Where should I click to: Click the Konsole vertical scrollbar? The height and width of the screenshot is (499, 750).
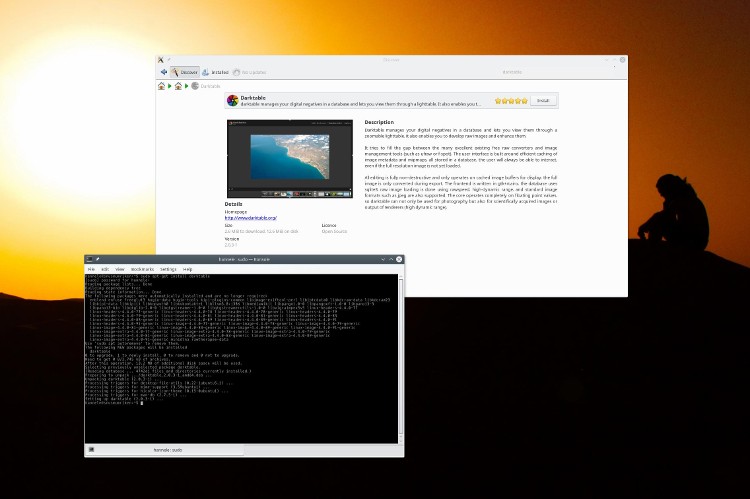[401, 359]
